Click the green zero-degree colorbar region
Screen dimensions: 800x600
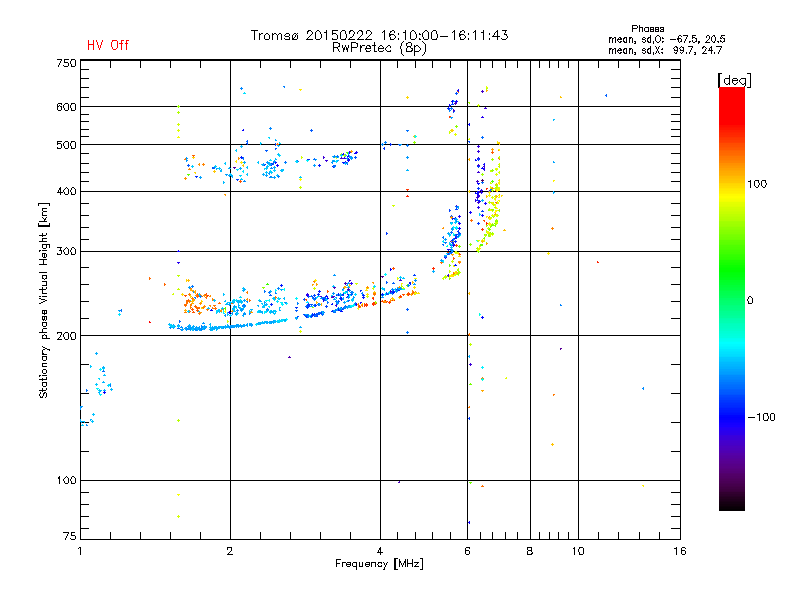[732, 299]
